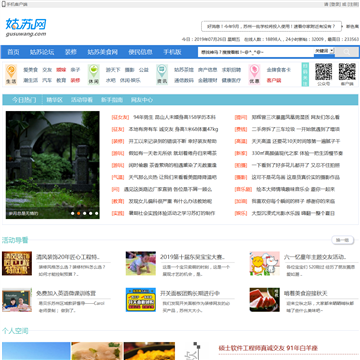Screen dimensions: 360x360
Task: Click the 金融理财 link in 资讯 category
Action: [x=208, y=80]
